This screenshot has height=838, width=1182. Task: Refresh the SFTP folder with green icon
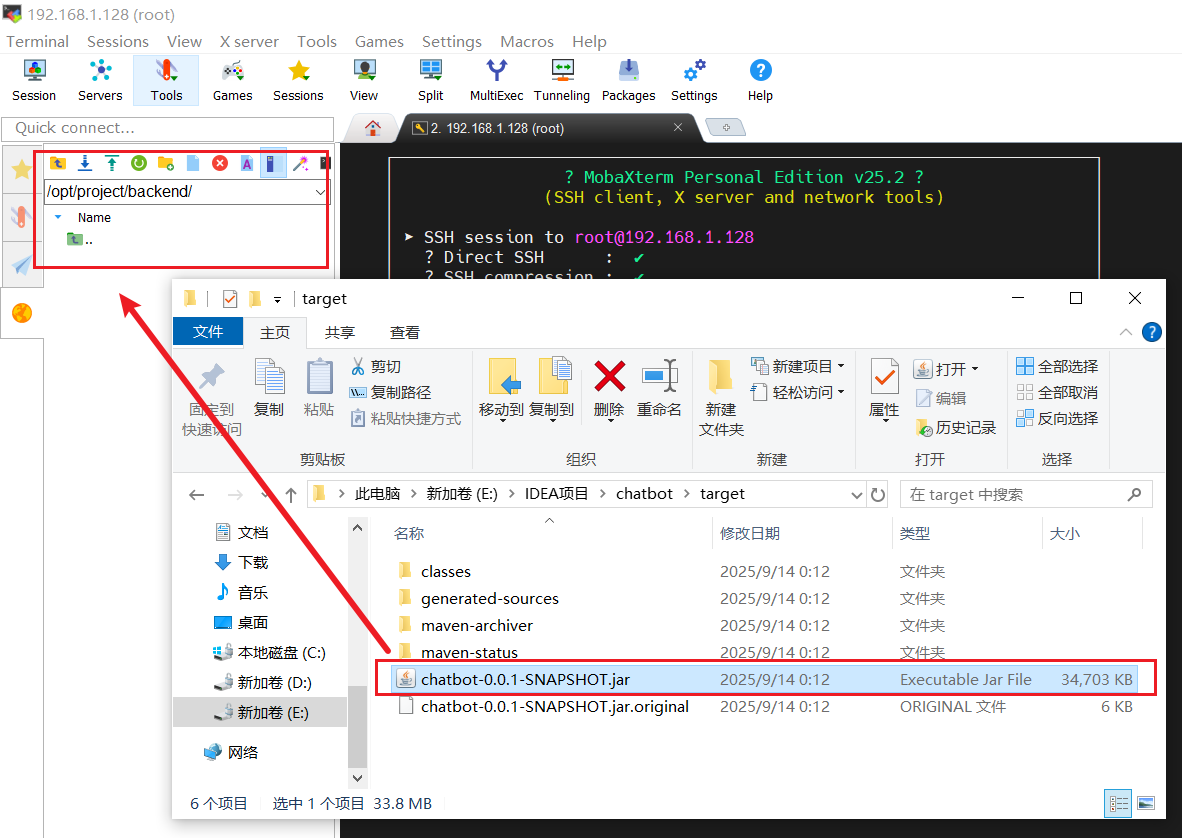click(139, 163)
